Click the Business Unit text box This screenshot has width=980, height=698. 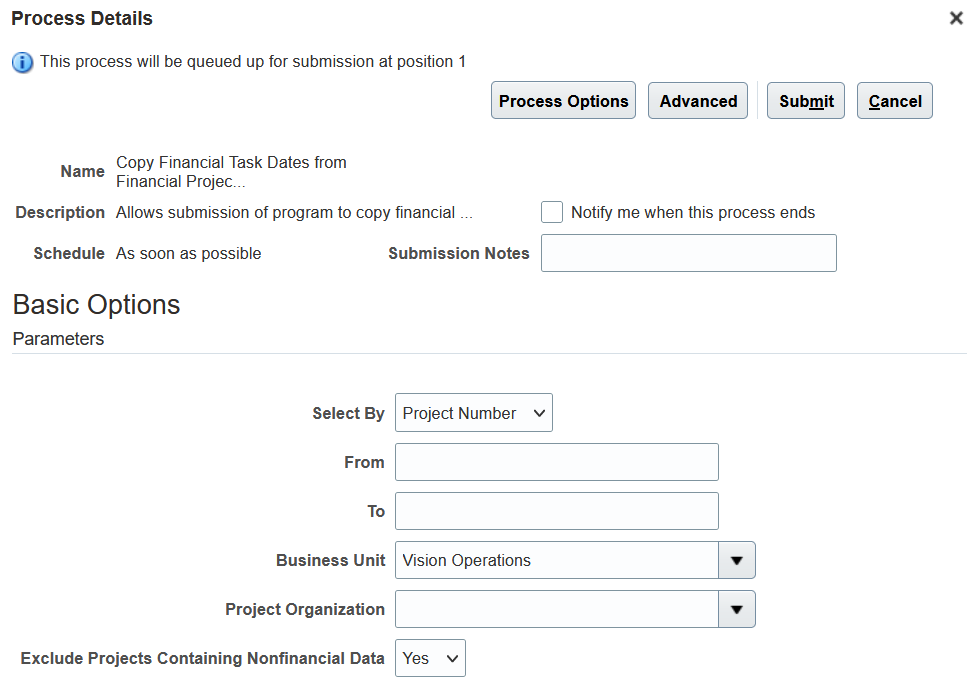(x=557, y=560)
